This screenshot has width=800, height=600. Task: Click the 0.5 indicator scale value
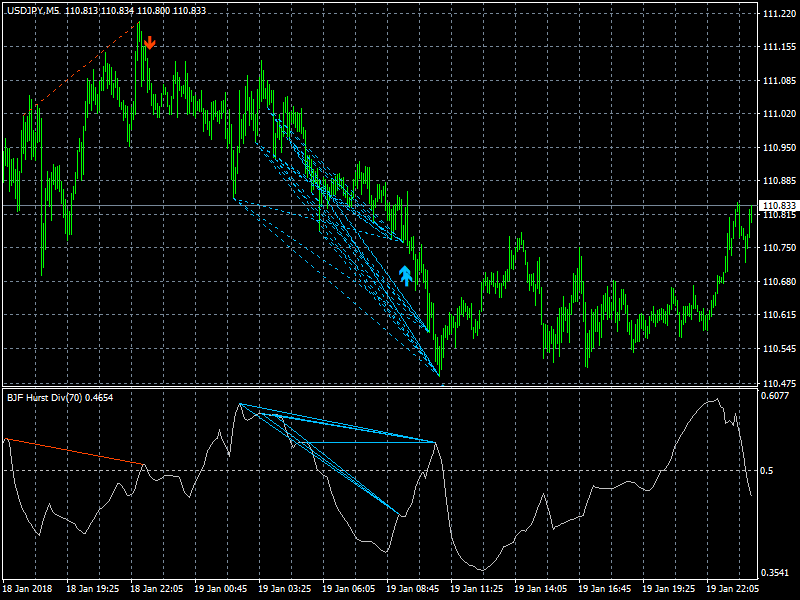[767, 470]
